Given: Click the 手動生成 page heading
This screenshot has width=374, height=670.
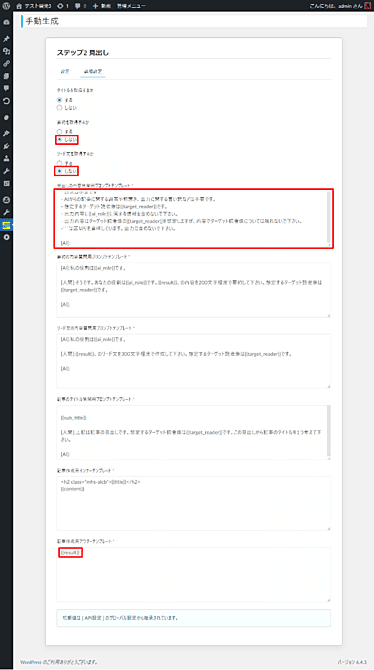Looking at the screenshot, I should [42, 21].
